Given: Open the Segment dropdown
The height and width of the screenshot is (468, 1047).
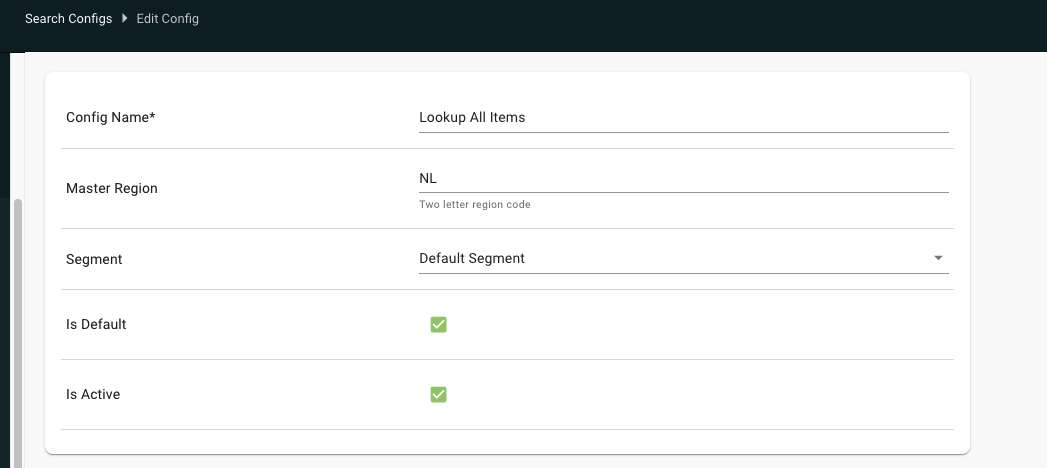Looking at the screenshot, I should point(684,258).
